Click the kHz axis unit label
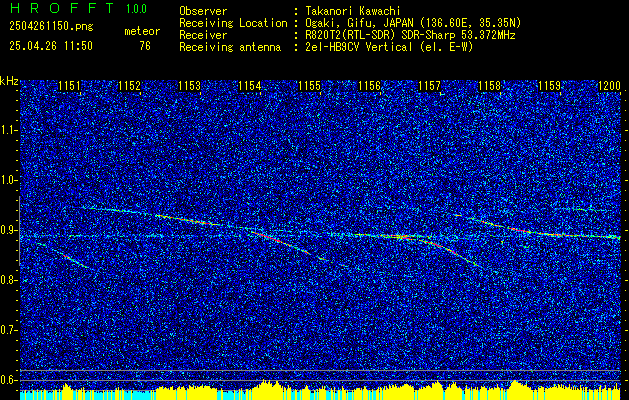Image resolution: width=629 pixels, height=400 pixels. 9,81
